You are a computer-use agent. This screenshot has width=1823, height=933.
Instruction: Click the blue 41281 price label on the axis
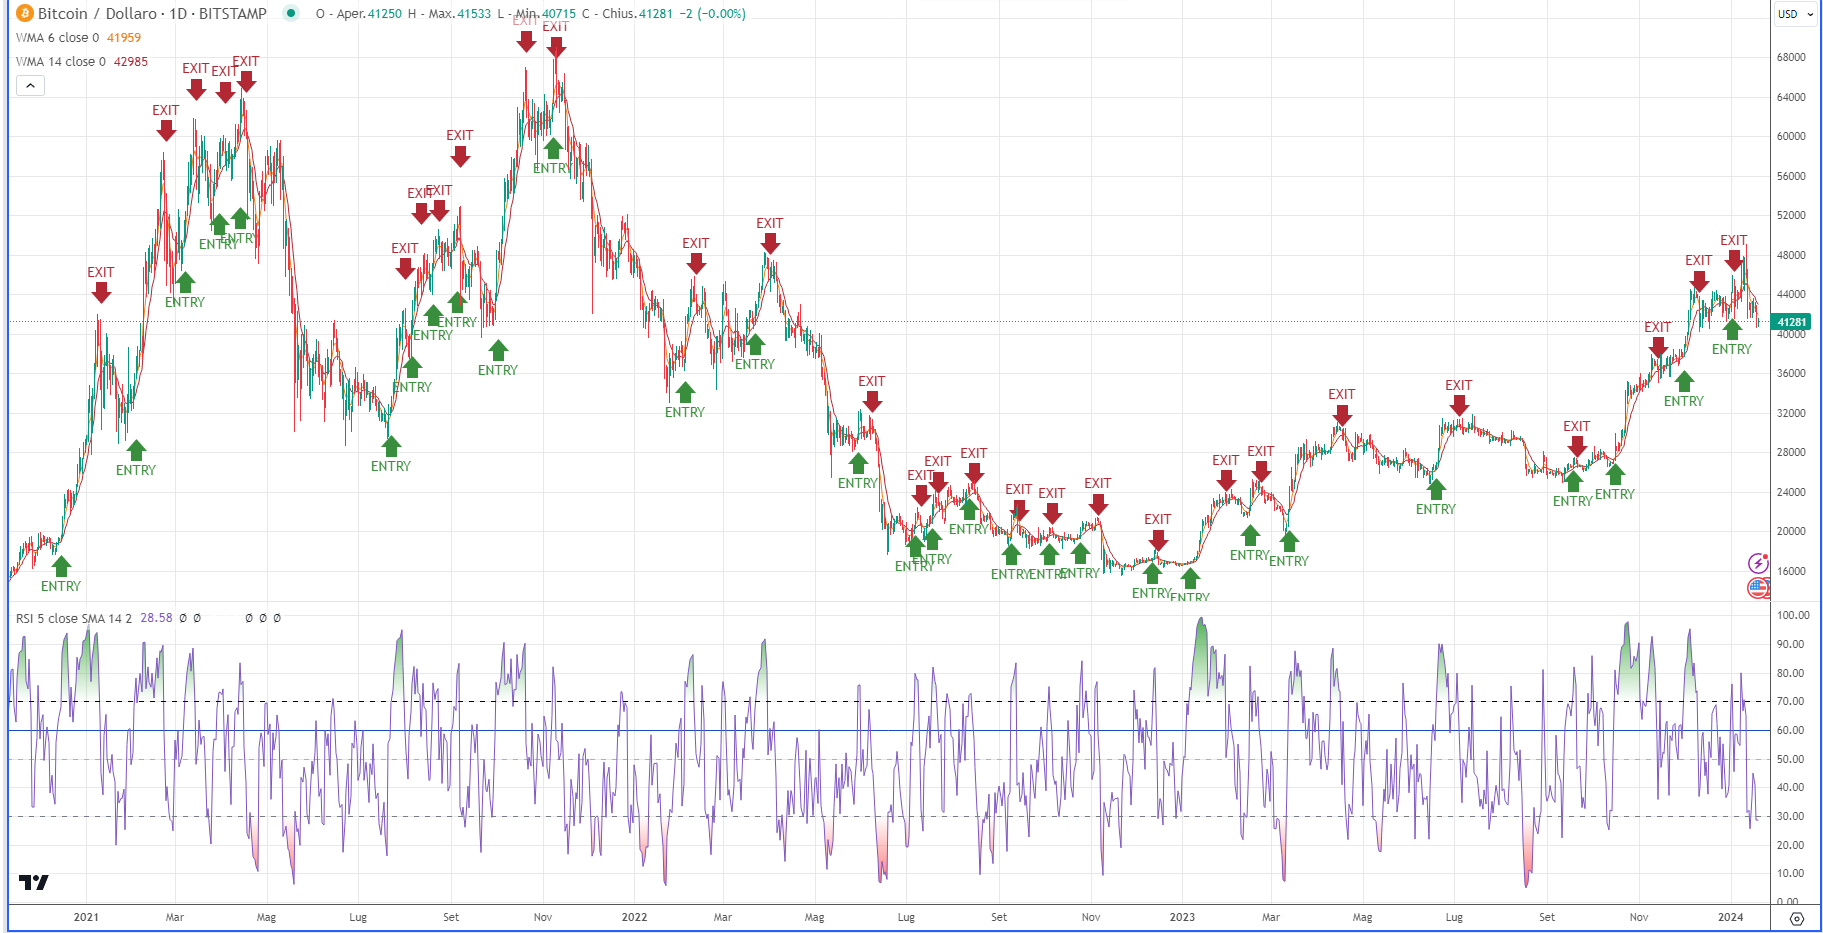(1791, 322)
